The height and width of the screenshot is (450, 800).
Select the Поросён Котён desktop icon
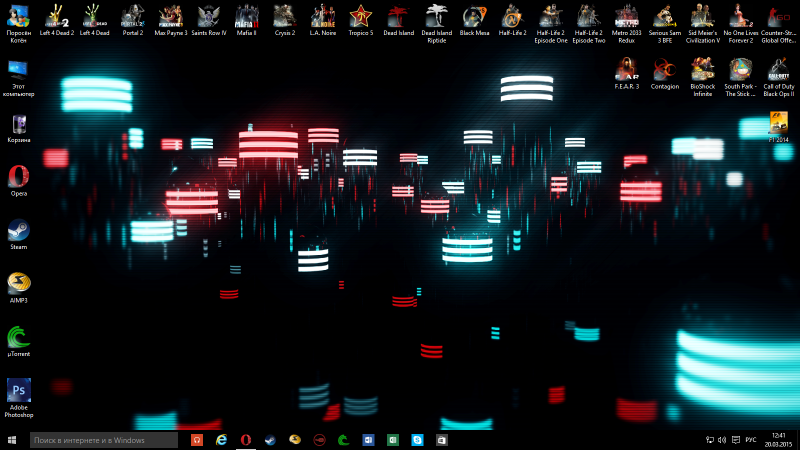coord(18,24)
